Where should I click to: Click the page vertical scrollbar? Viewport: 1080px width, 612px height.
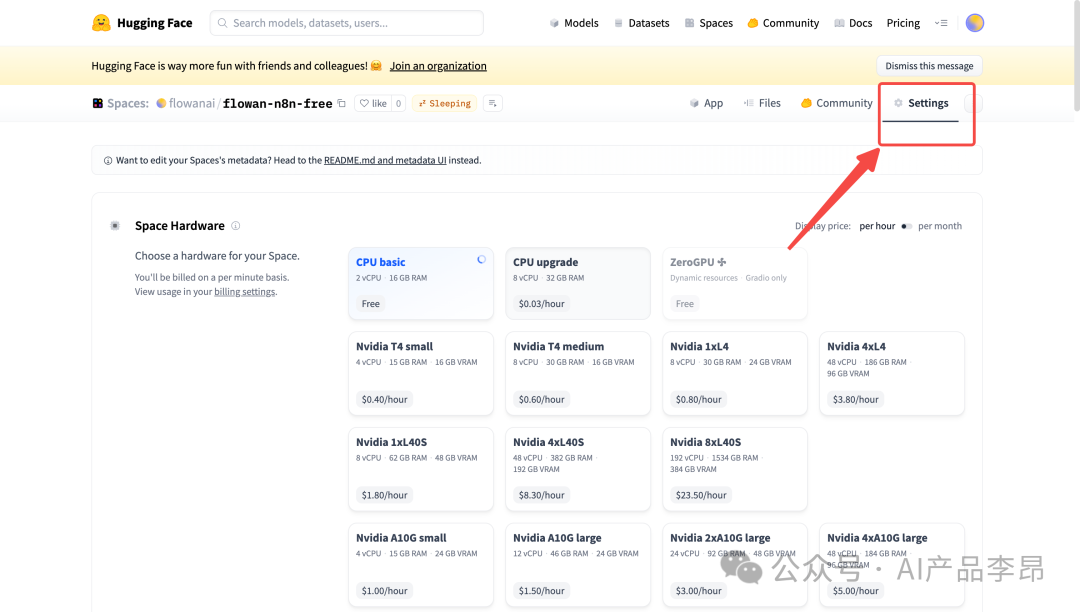tap(1077, 56)
